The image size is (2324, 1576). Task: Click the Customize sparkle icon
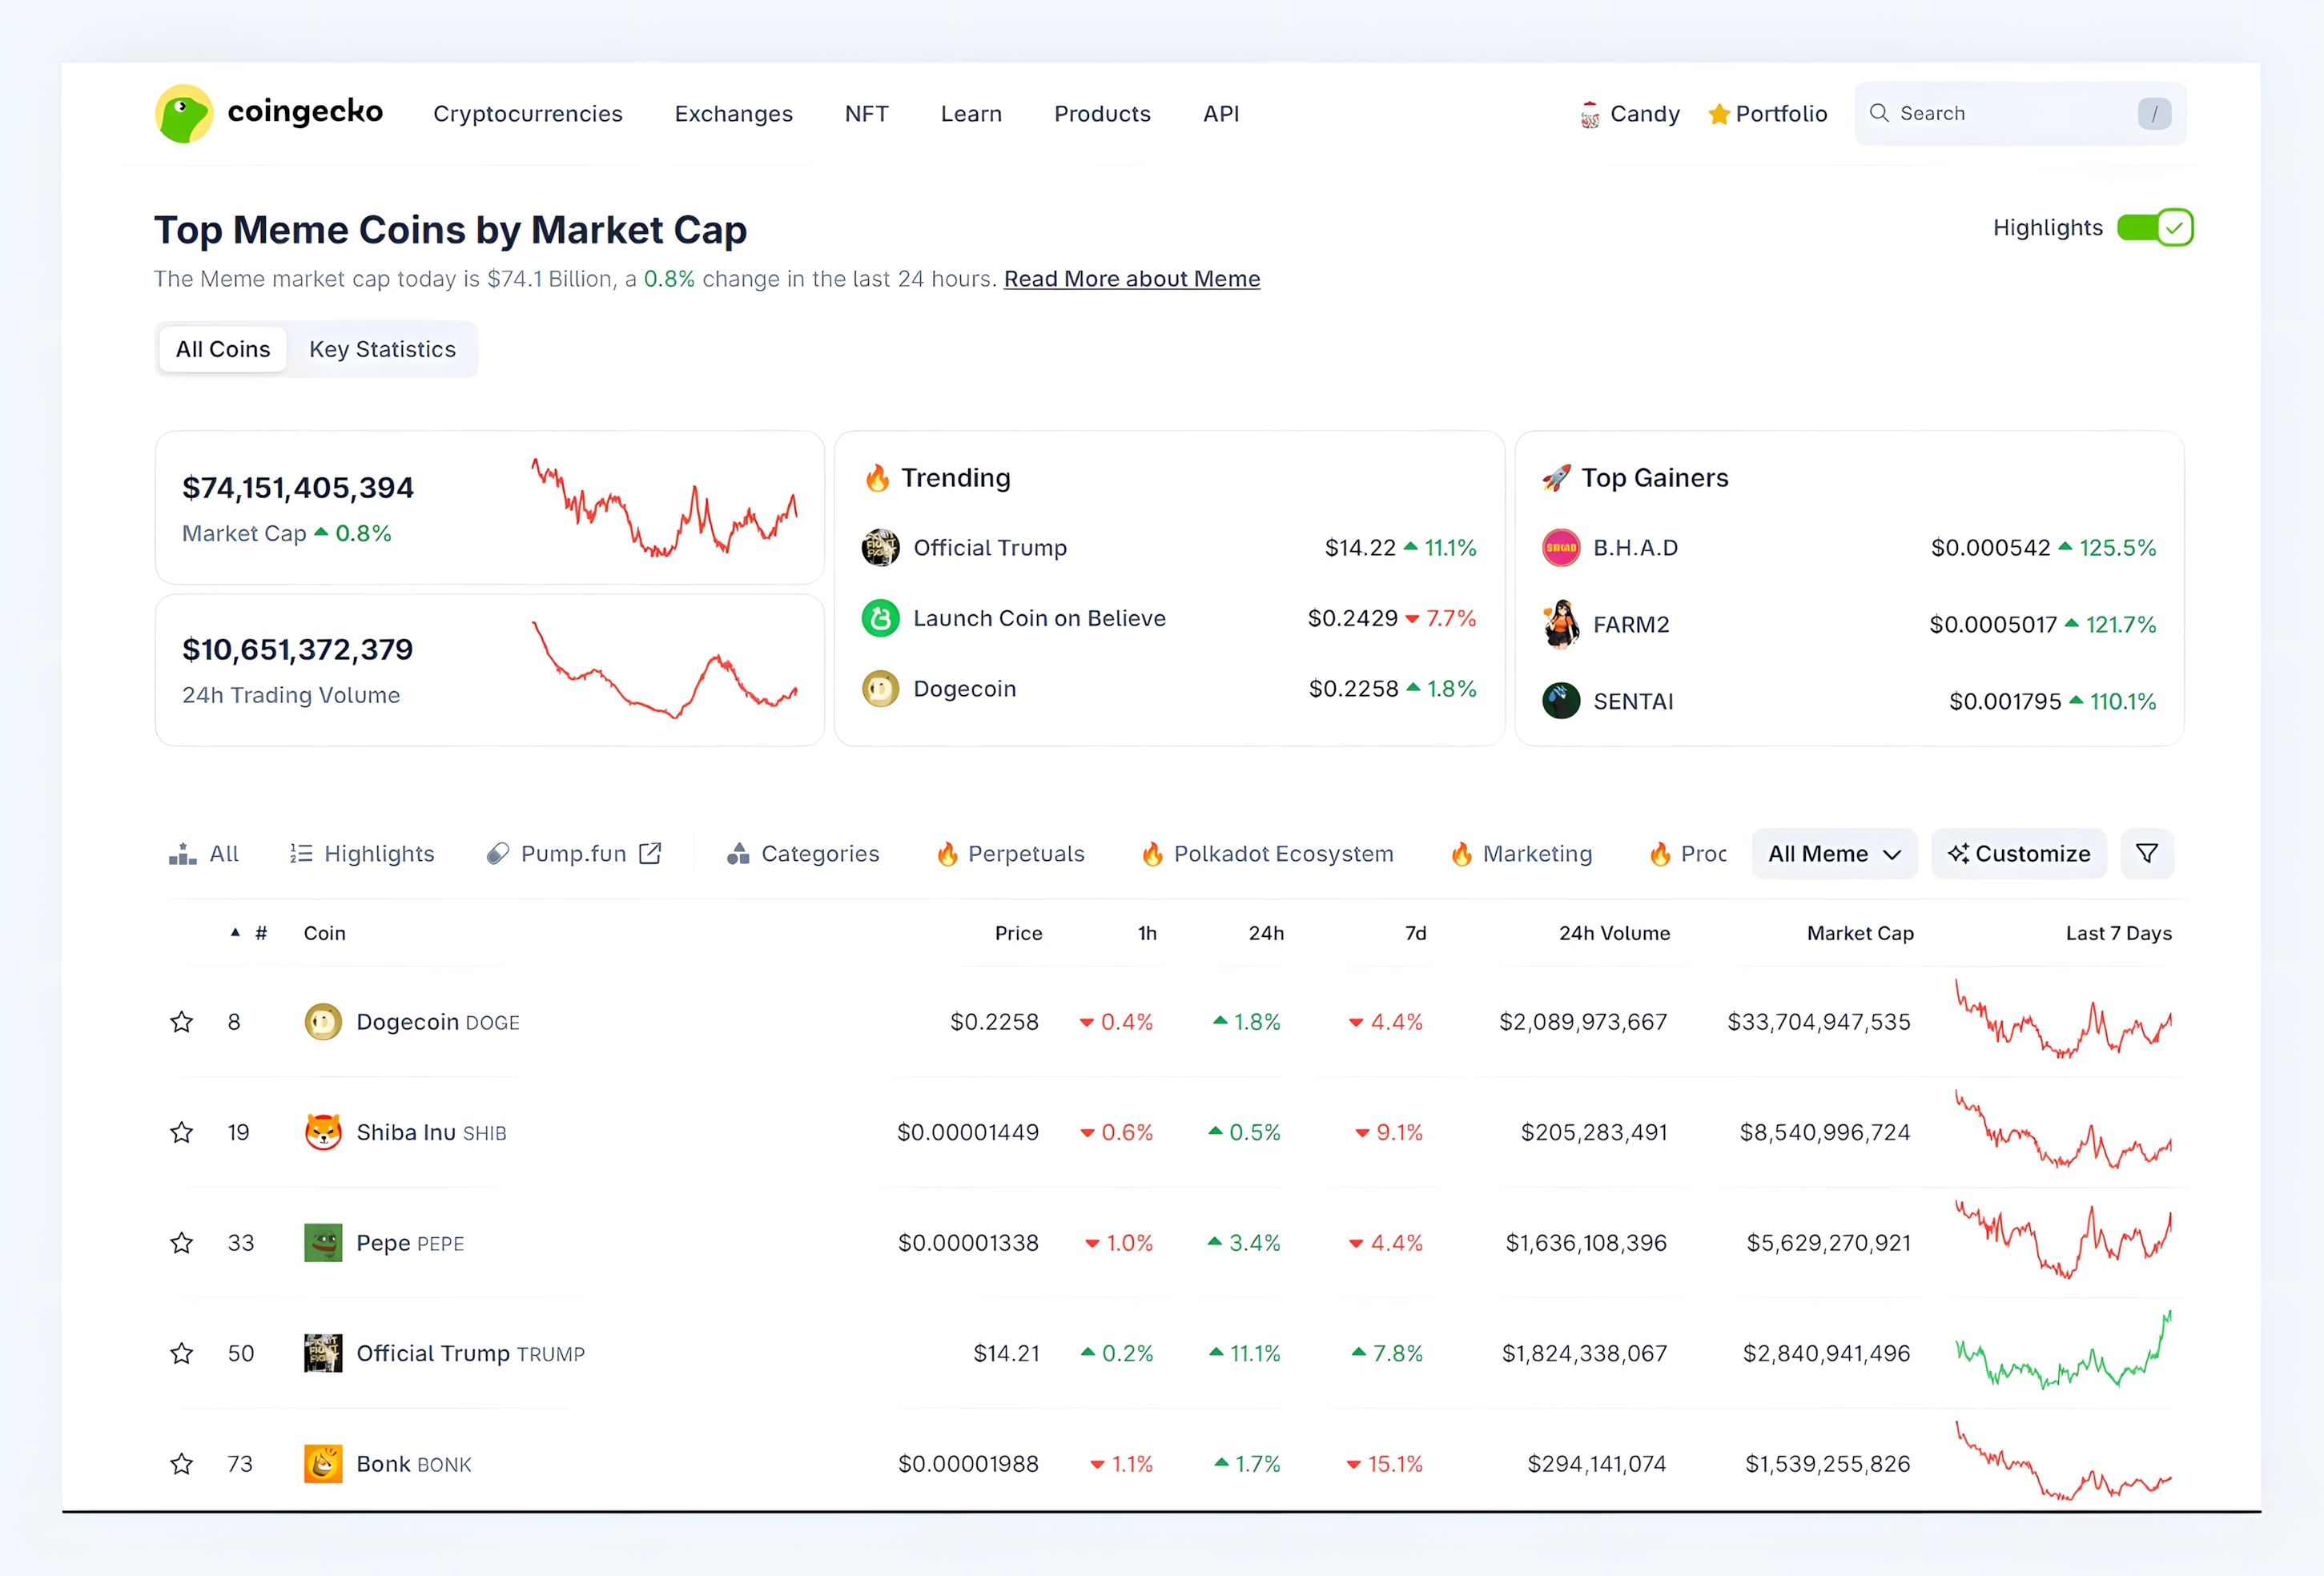tap(1958, 853)
